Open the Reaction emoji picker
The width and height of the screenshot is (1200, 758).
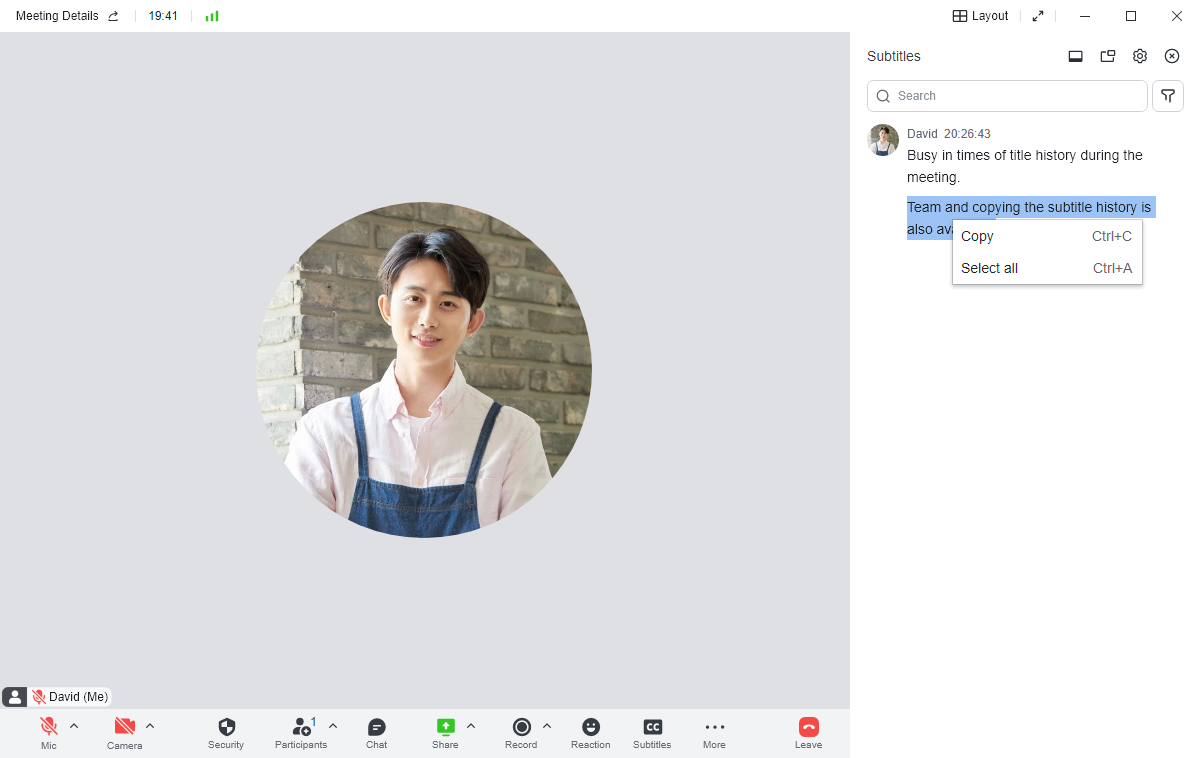590,728
